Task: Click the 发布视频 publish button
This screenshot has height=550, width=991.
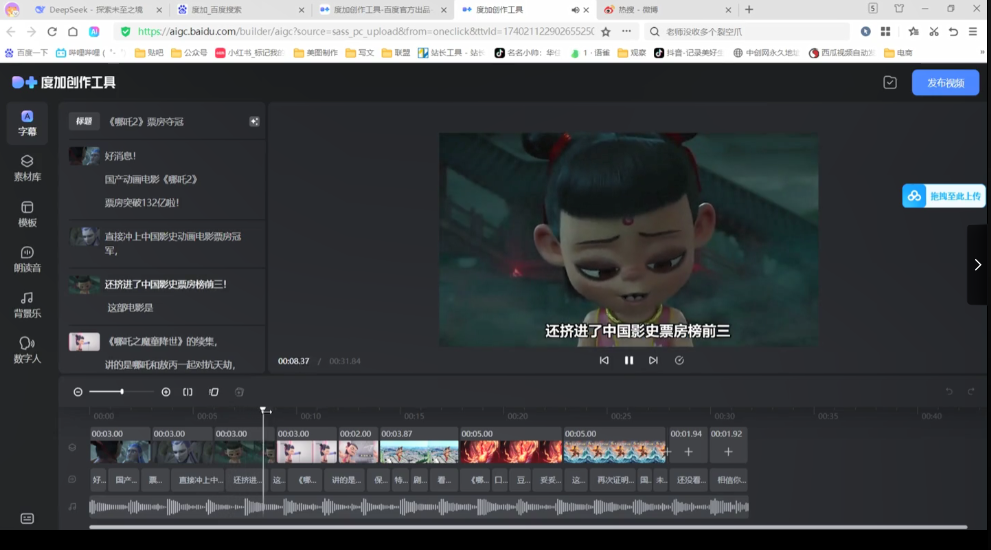Action: pyautogui.click(x=945, y=83)
